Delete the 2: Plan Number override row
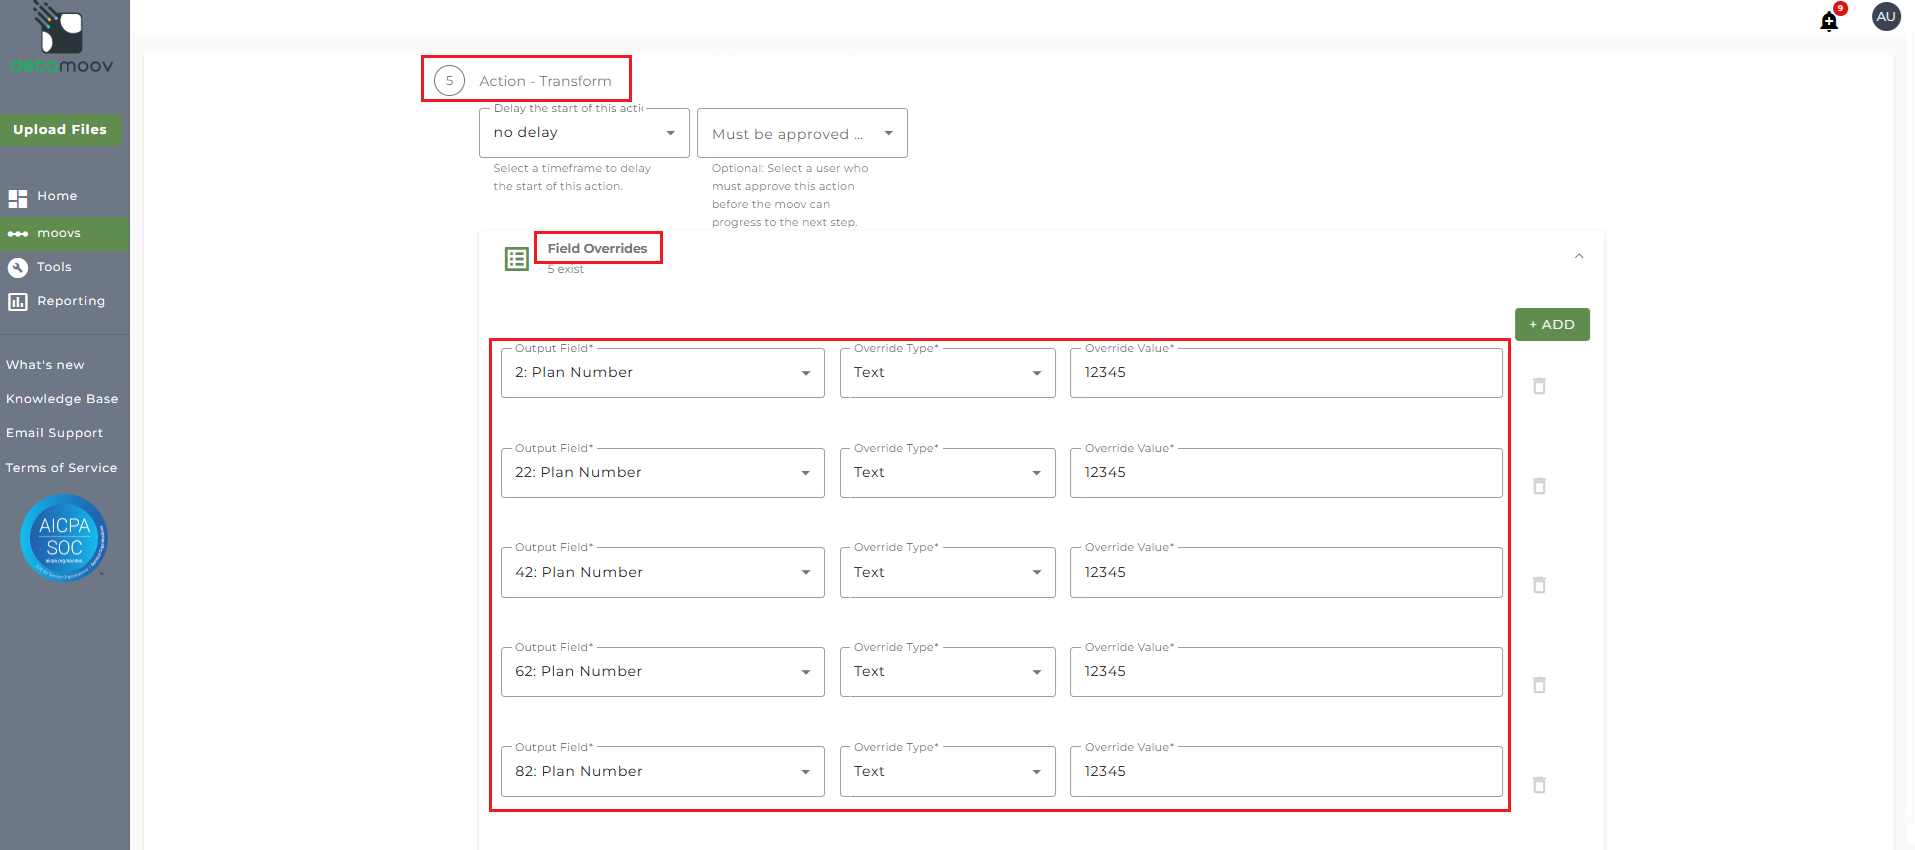The width and height of the screenshot is (1915, 850). pyautogui.click(x=1539, y=386)
